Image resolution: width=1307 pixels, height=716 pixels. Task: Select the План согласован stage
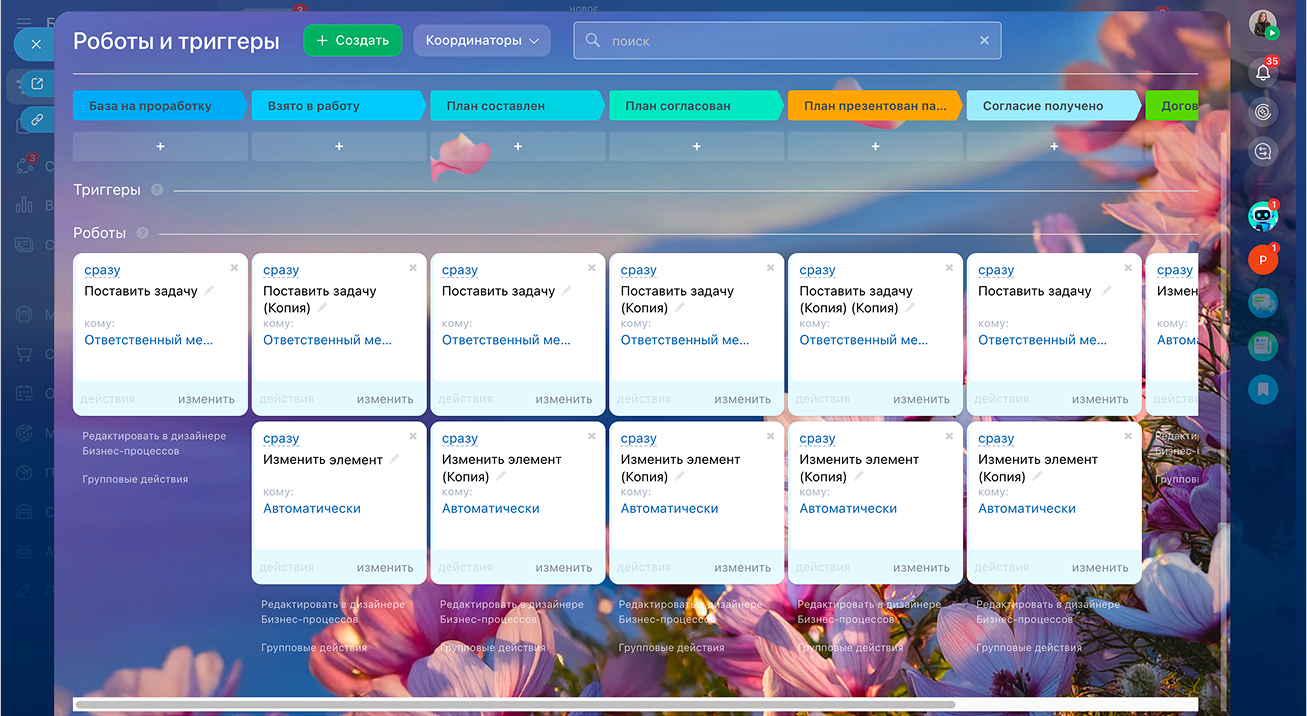(697, 106)
